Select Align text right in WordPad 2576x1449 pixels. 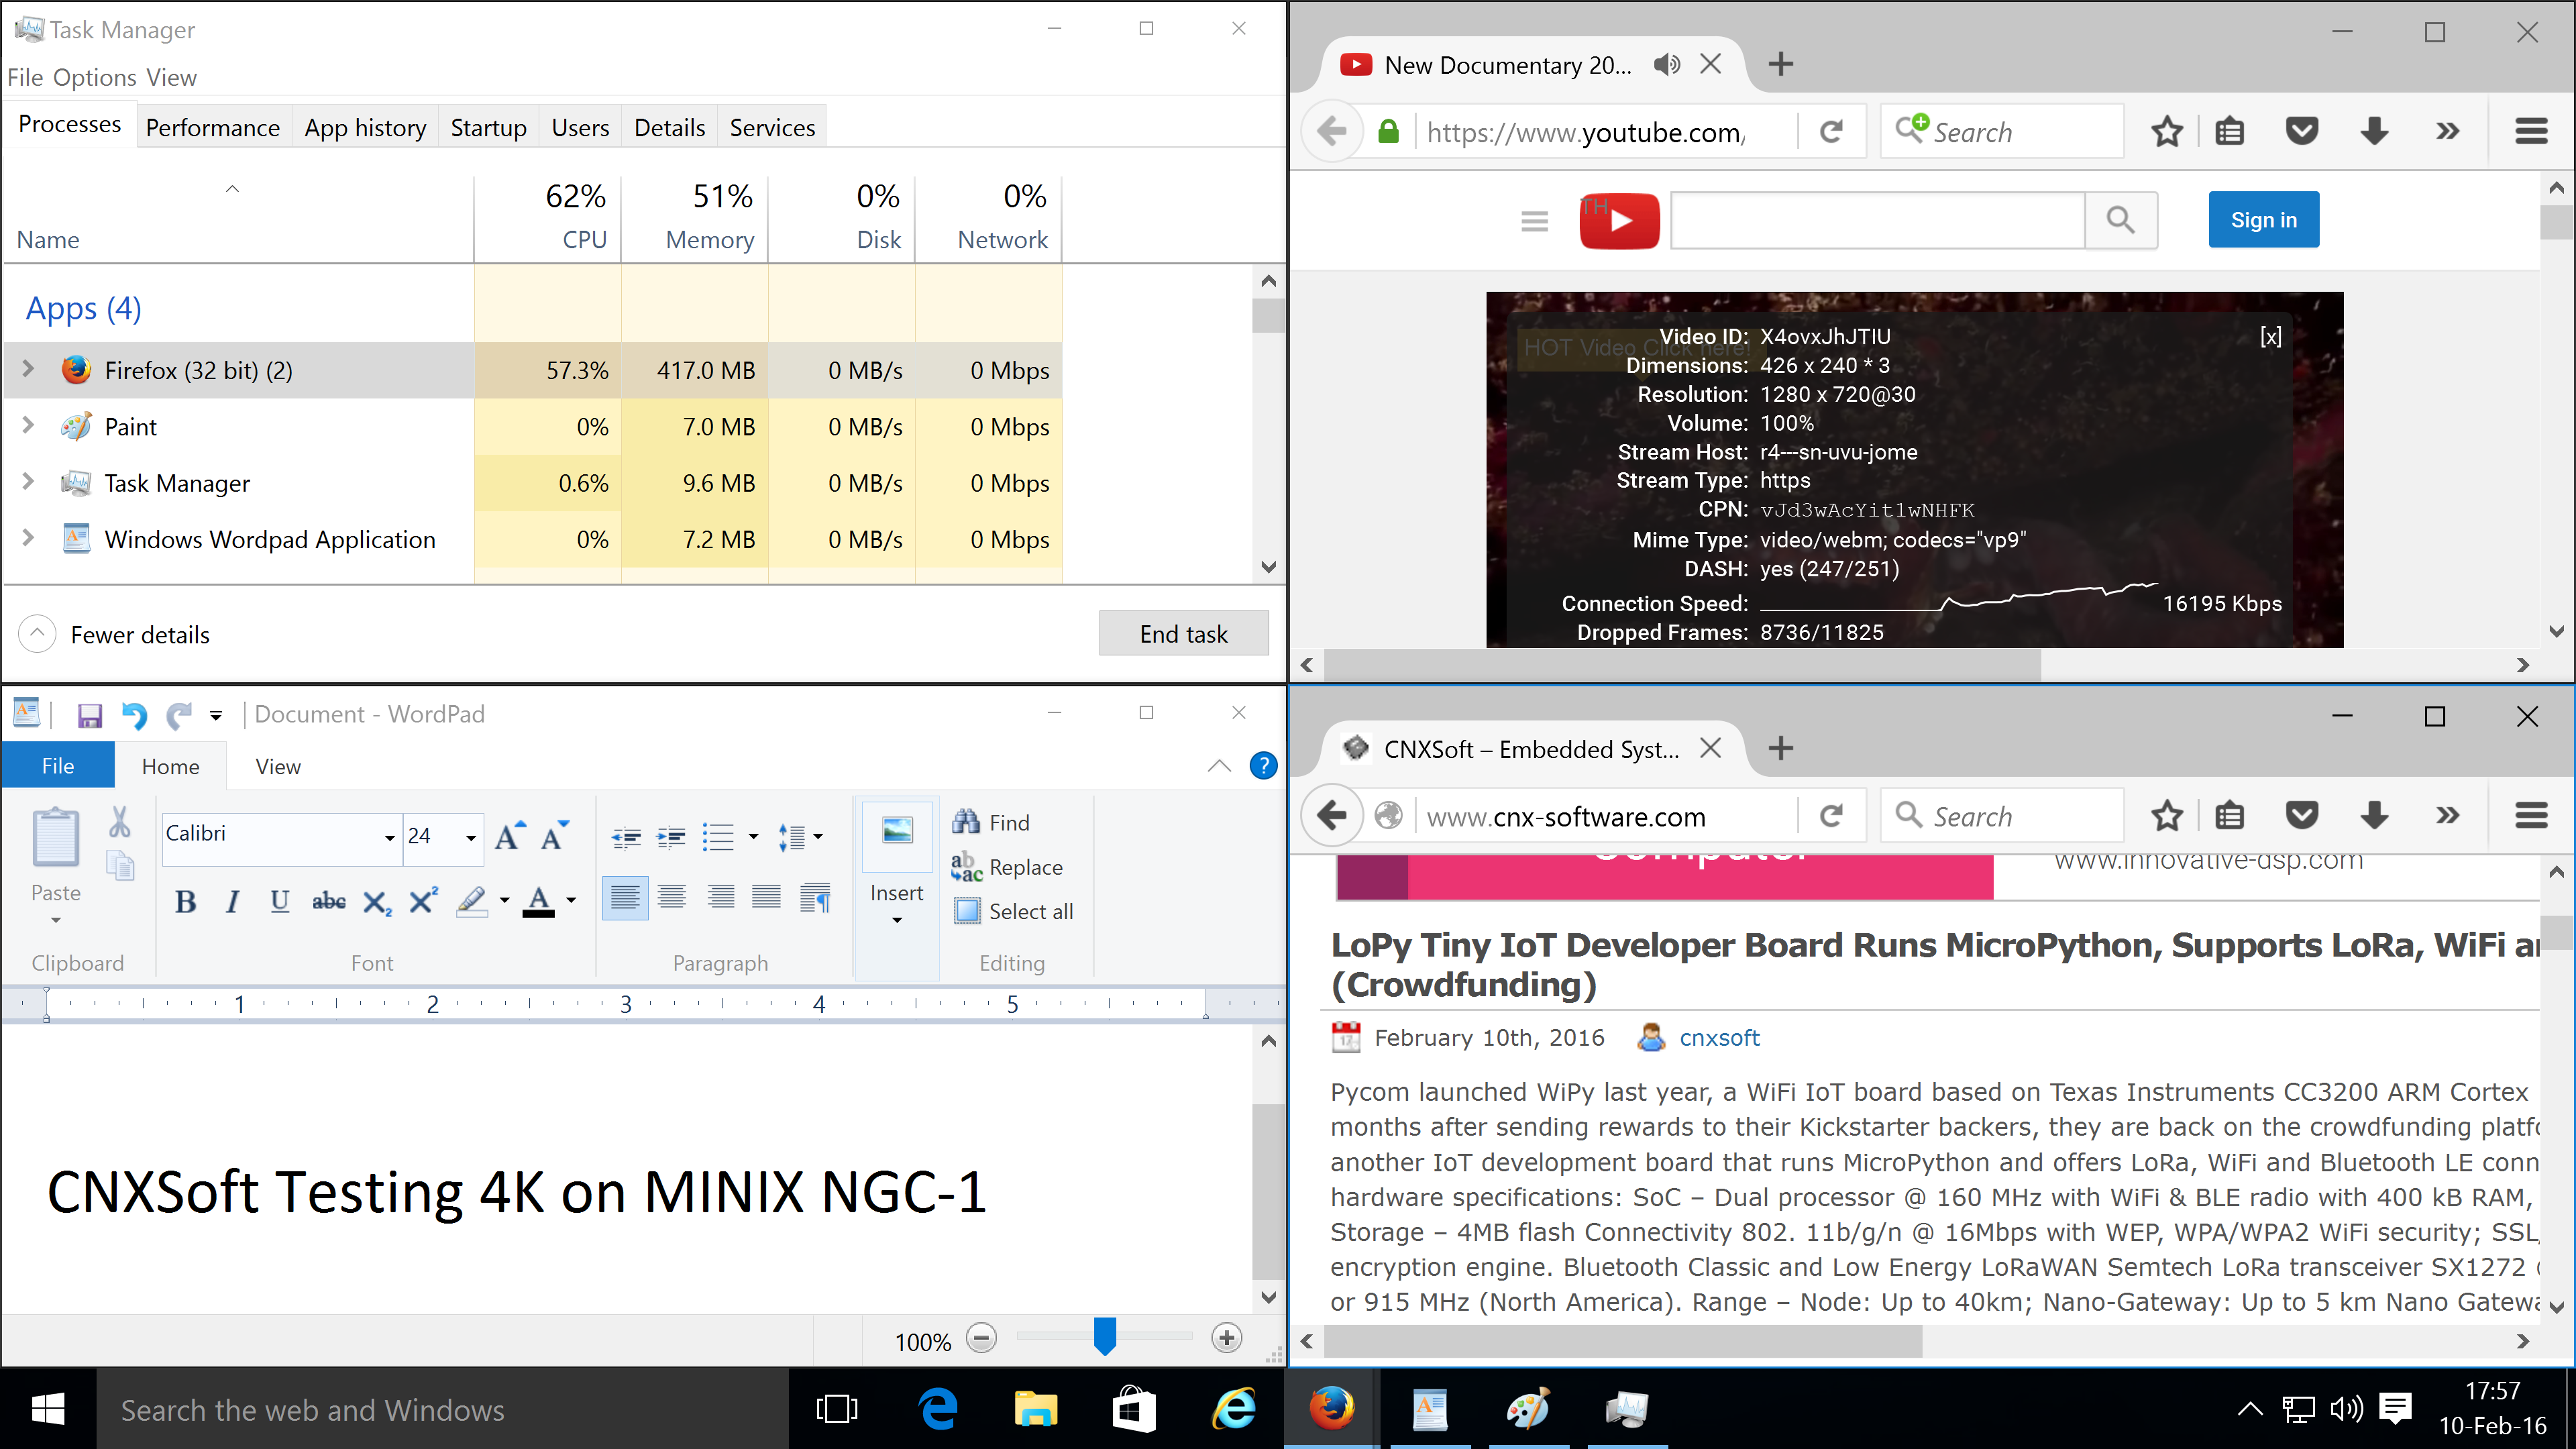tap(720, 897)
